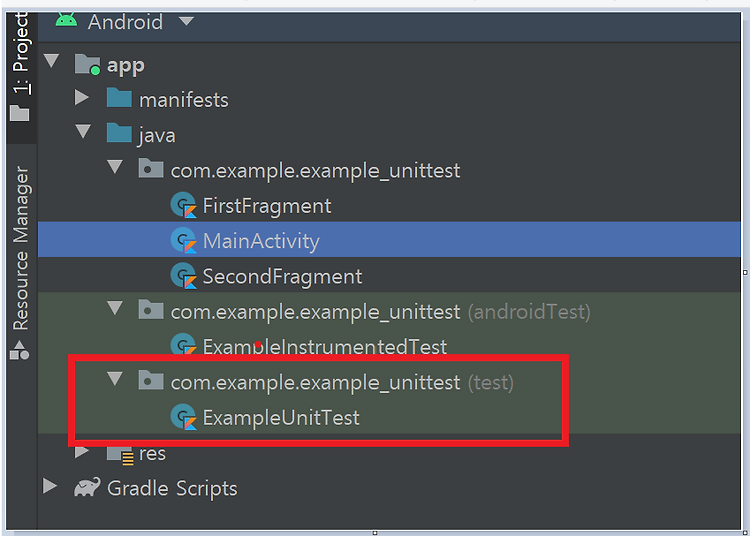The height and width of the screenshot is (536, 750).
Task: Click the manifests folder icon
Action: (119, 98)
